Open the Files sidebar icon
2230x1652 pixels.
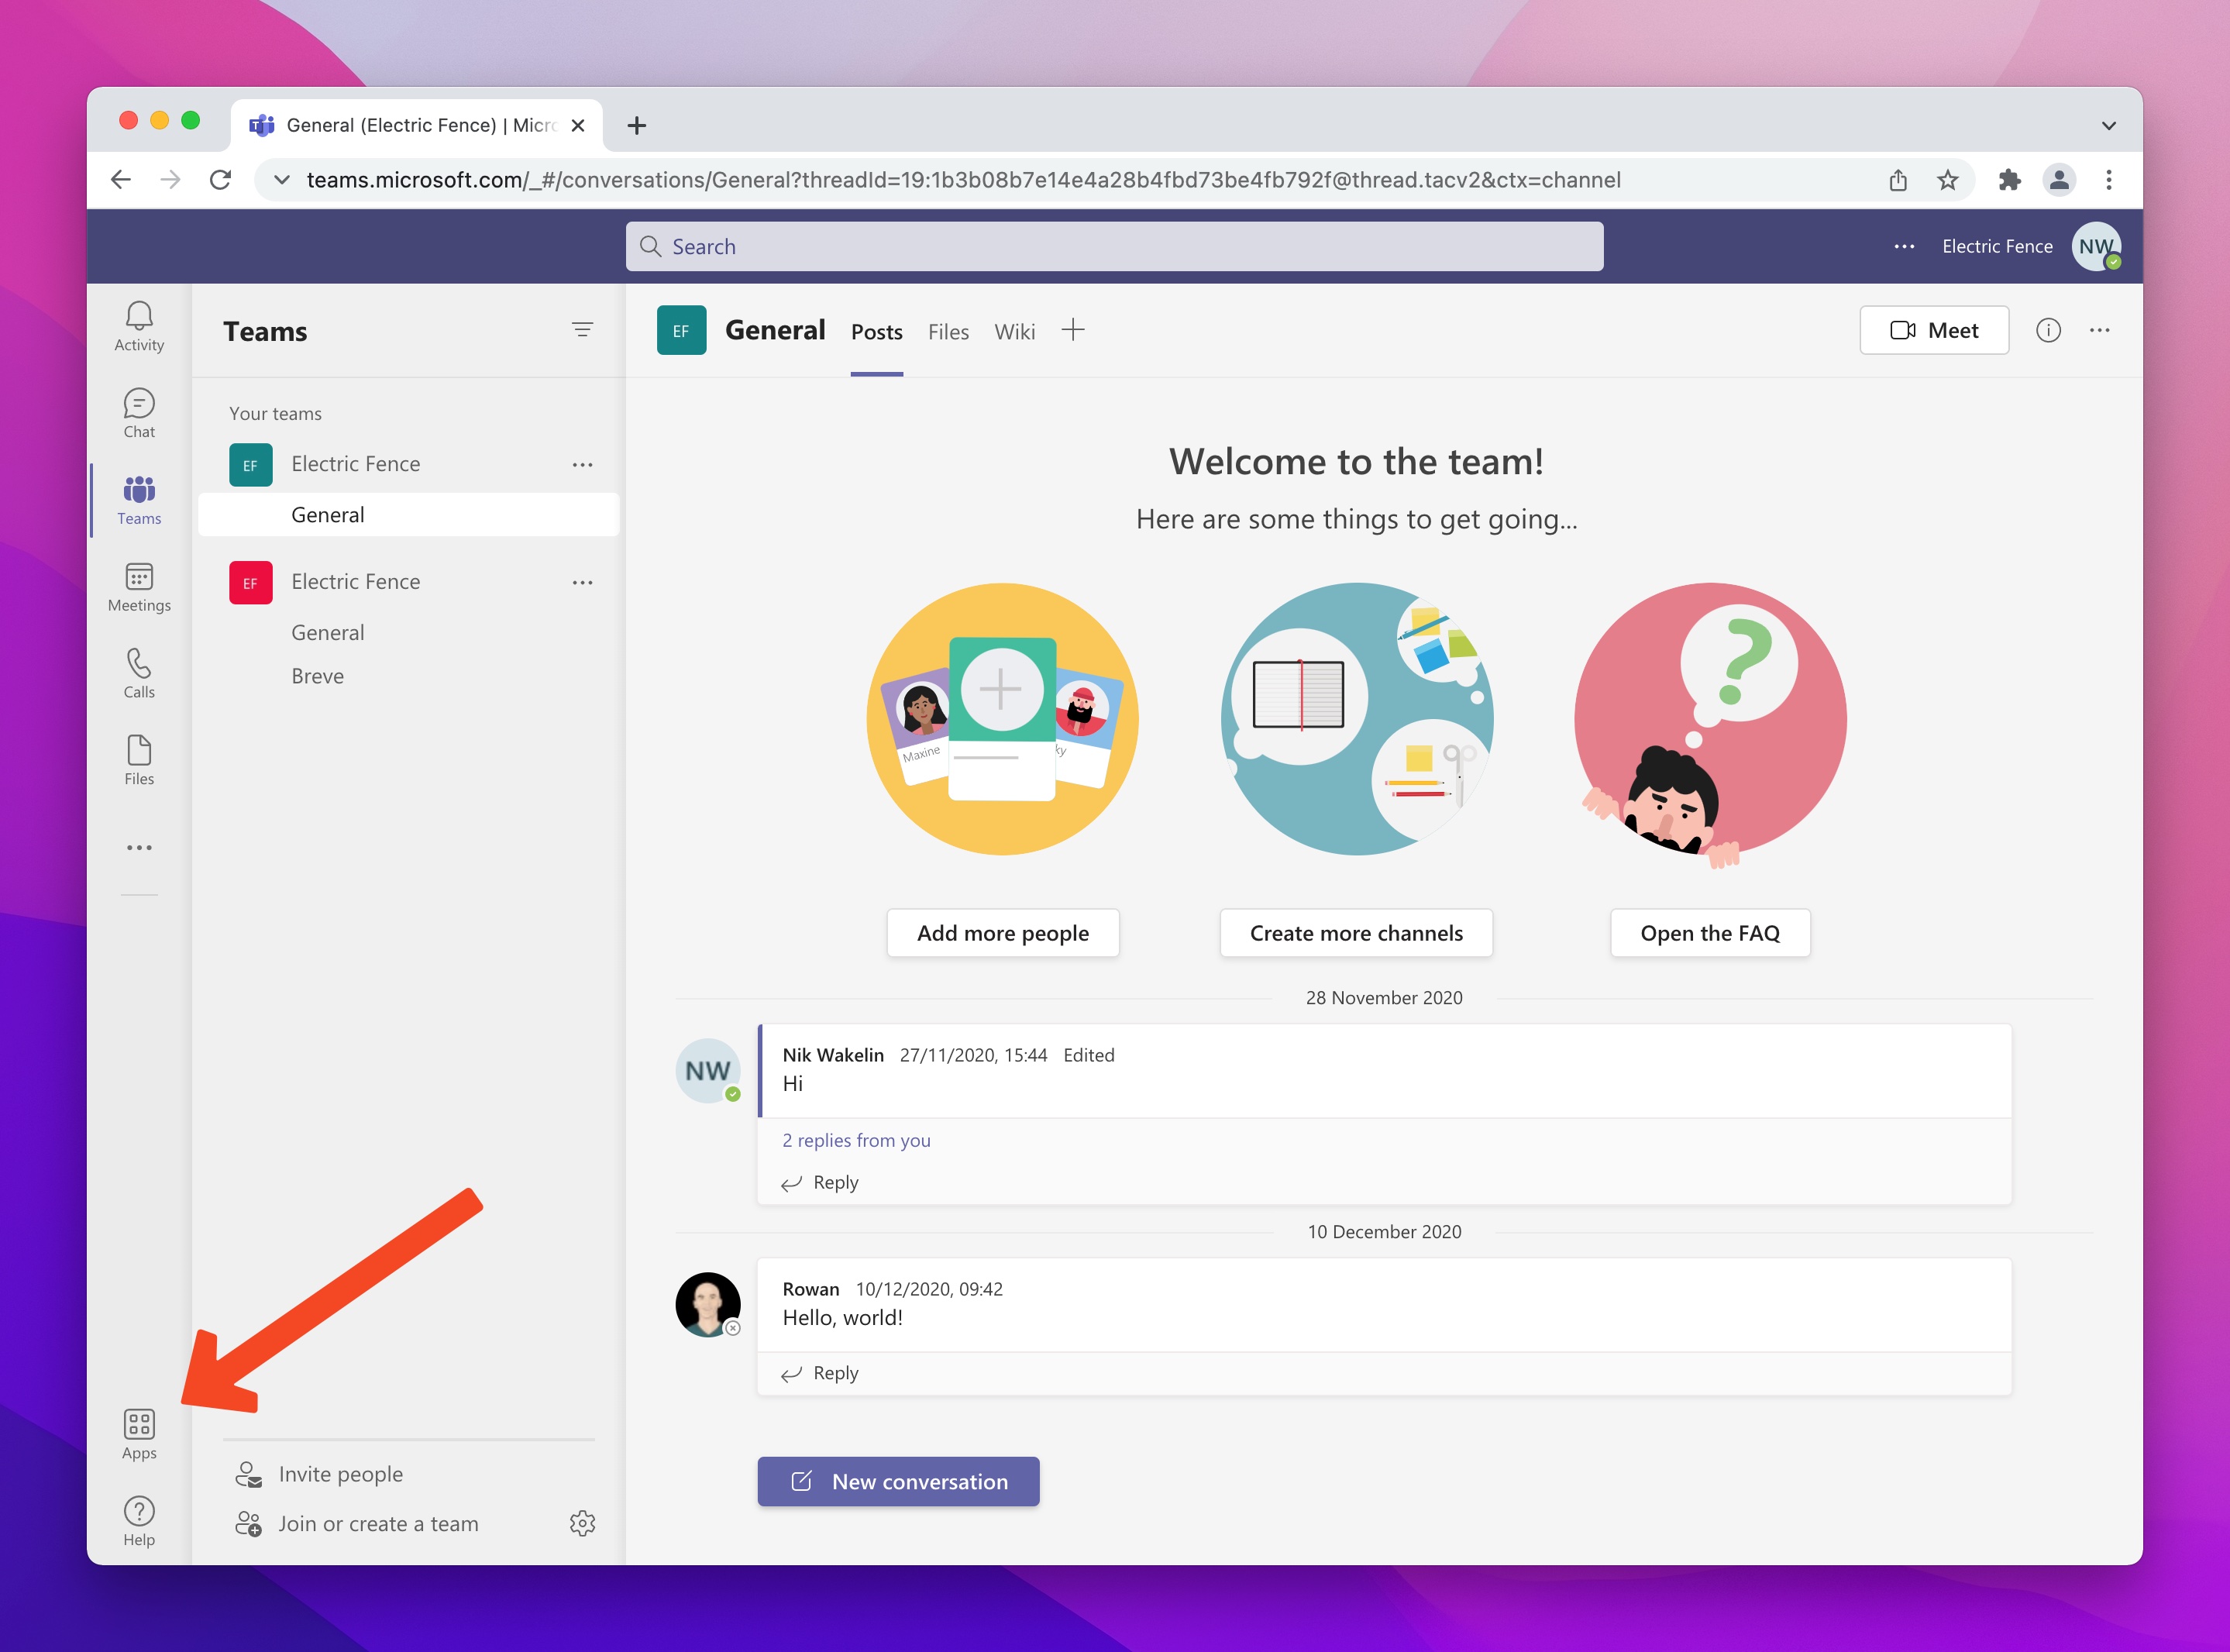[139, 761]
